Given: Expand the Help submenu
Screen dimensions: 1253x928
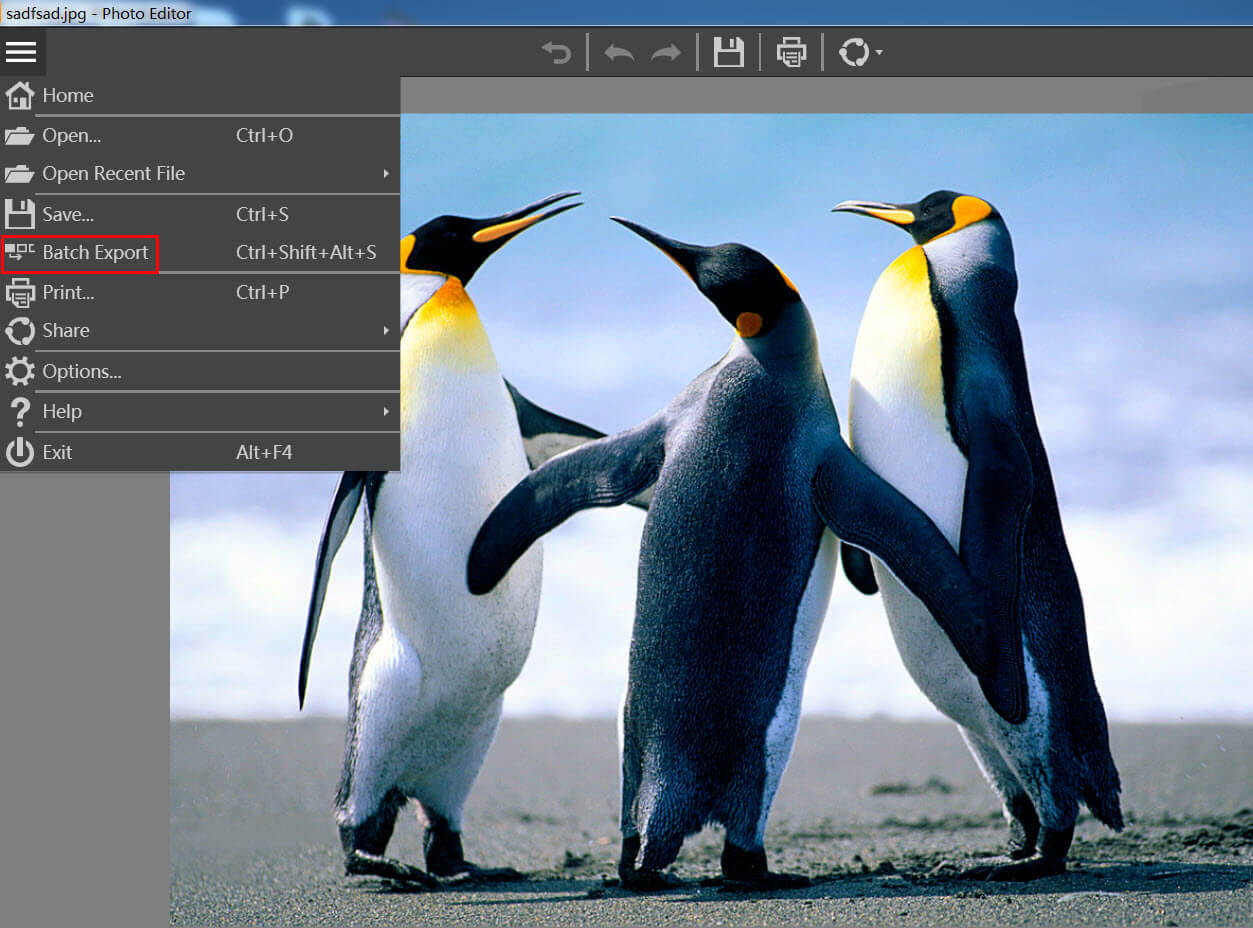Looking at the screenshot, I should click(x=200, y=411).
